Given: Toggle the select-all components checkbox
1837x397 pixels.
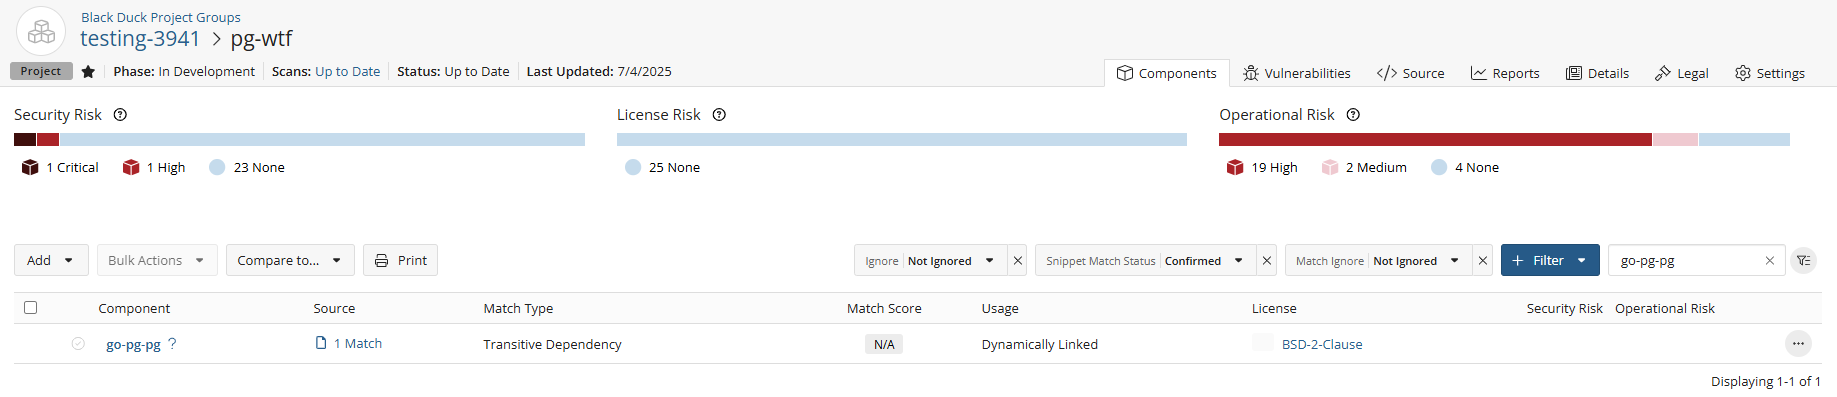Looking at the screenshot, I should pyautogui.click(x=30, y=308).
